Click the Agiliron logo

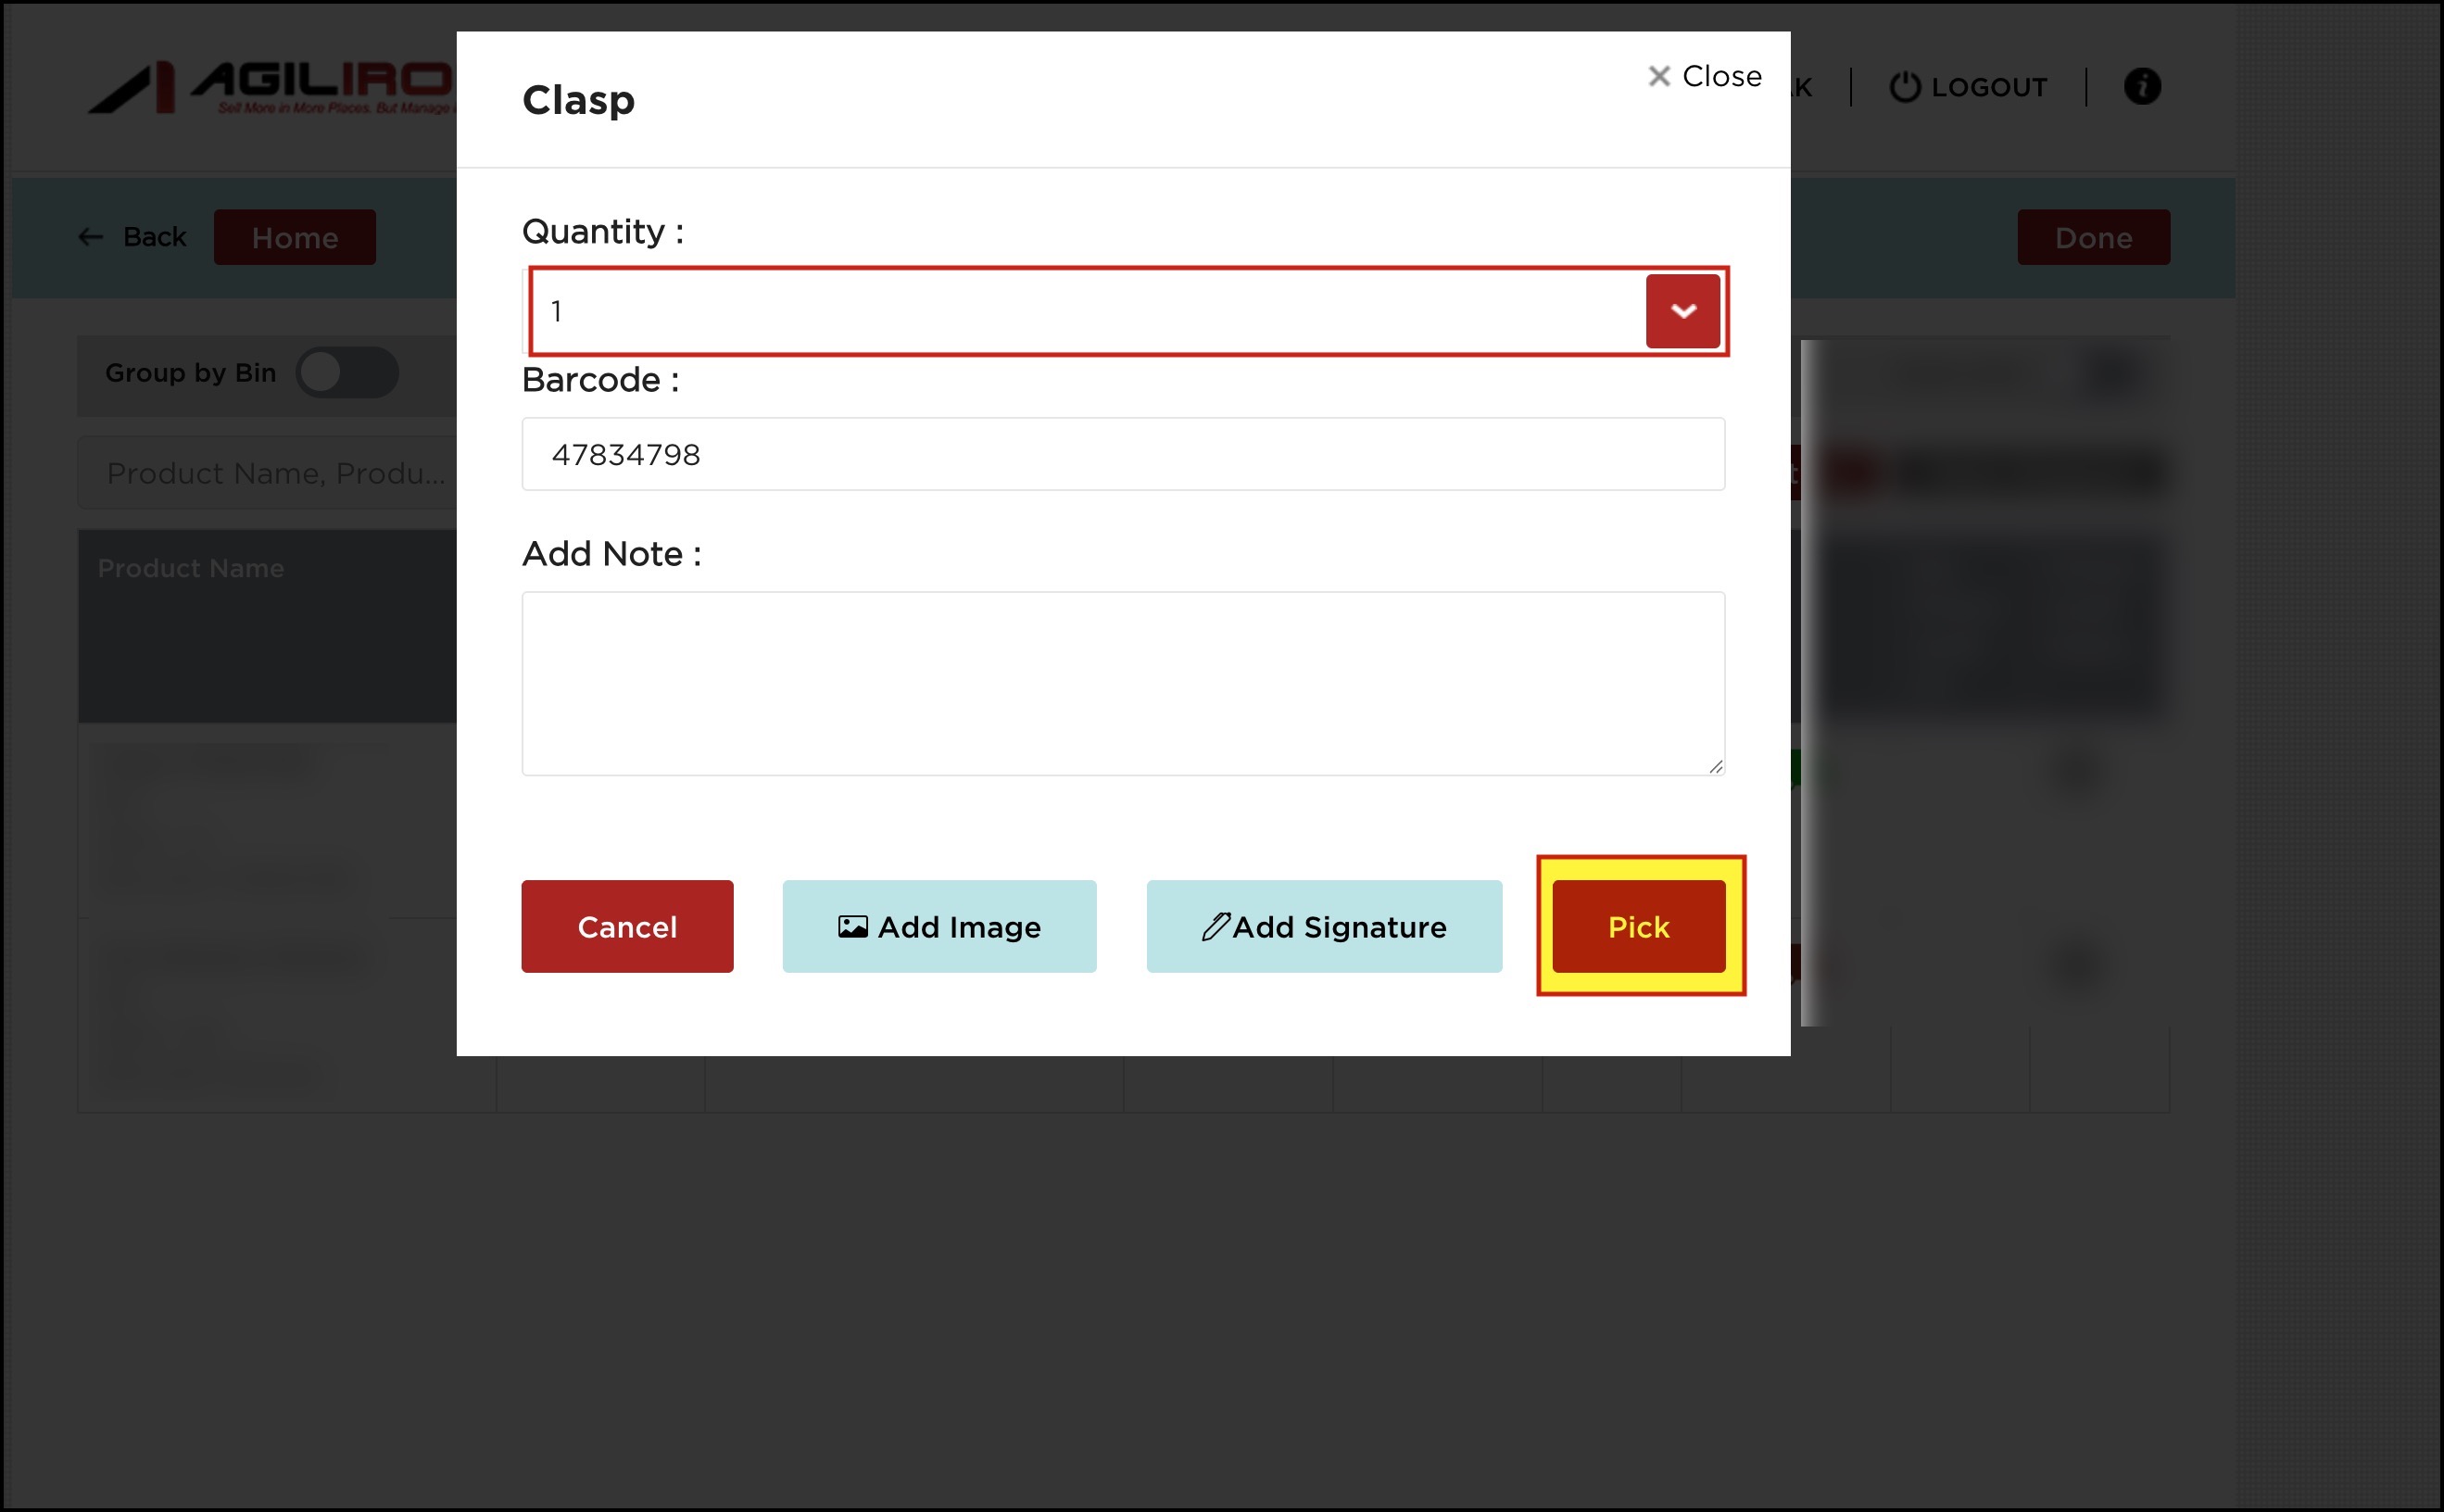(270, 88)
